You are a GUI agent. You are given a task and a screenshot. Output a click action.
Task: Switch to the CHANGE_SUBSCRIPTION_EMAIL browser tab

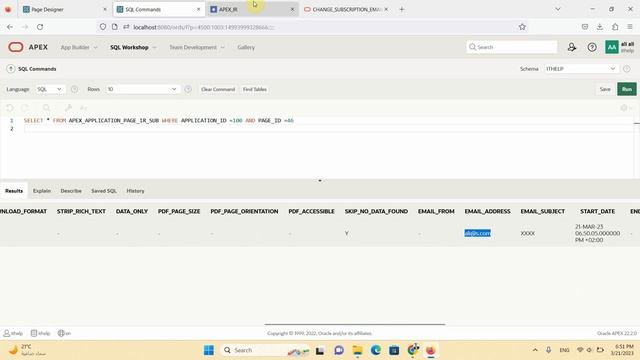(346, 9)
